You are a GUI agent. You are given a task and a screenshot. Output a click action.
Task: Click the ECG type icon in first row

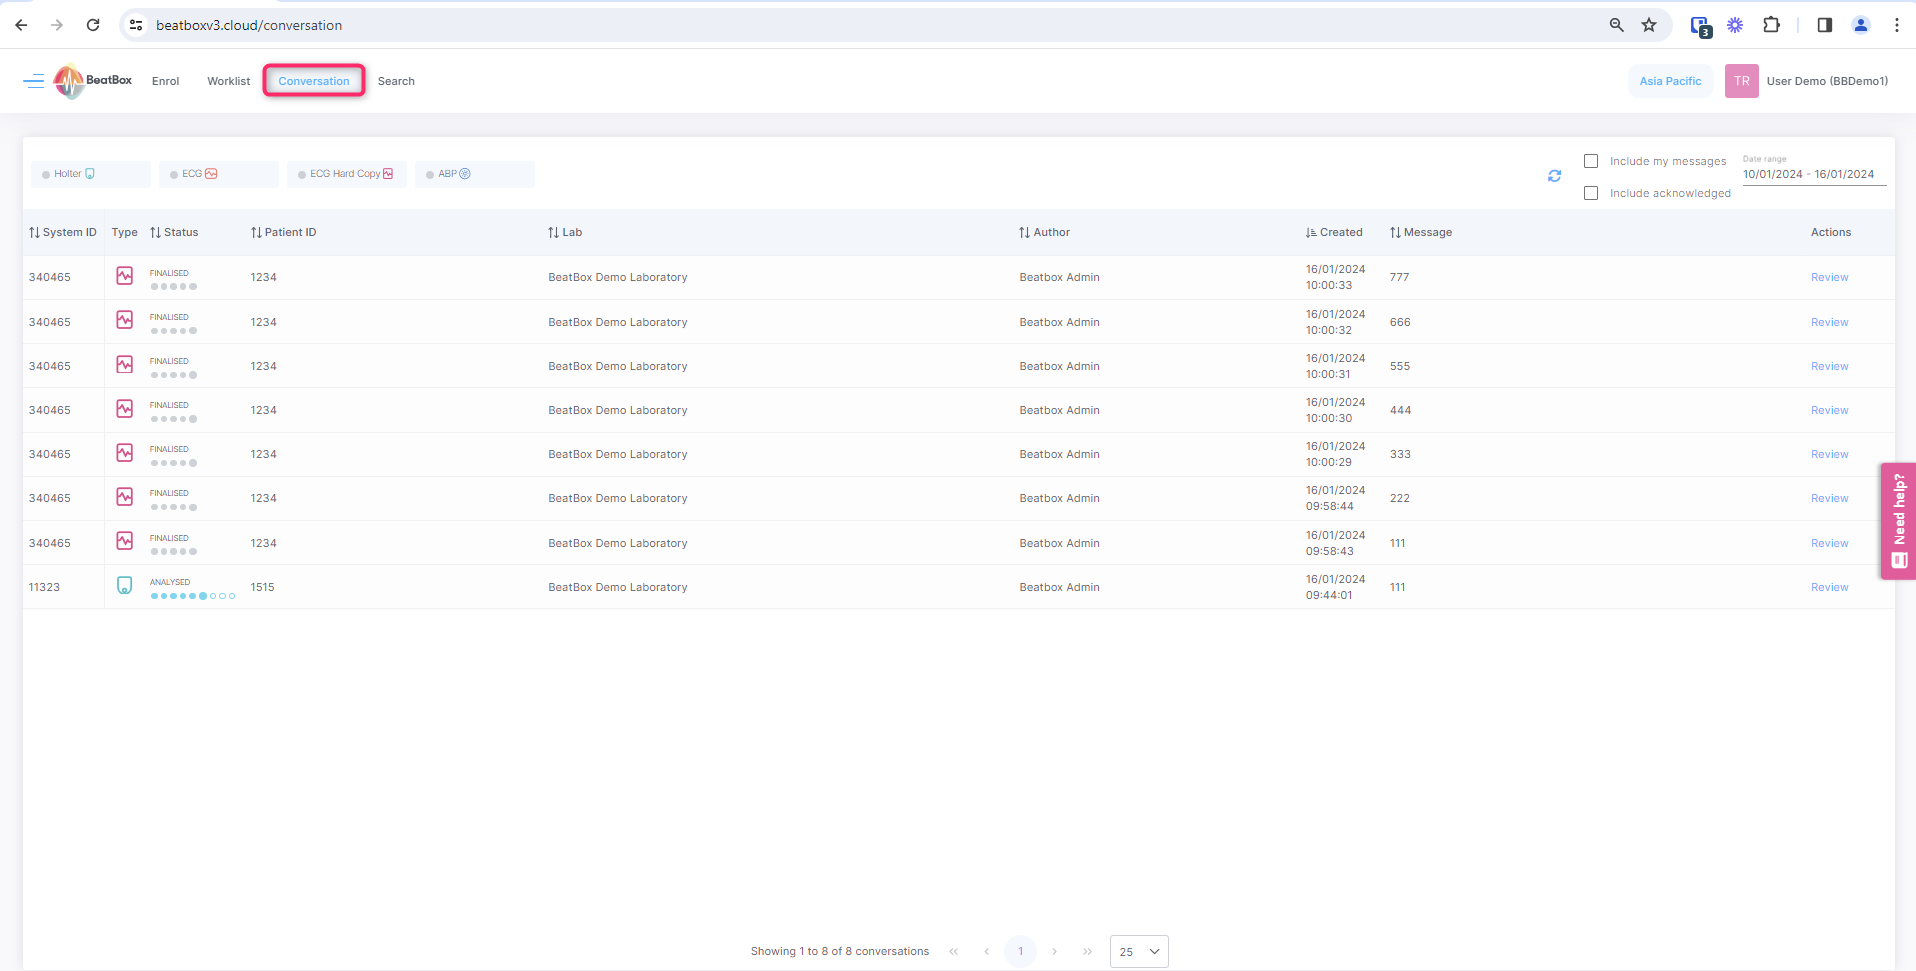click(124, 276)
